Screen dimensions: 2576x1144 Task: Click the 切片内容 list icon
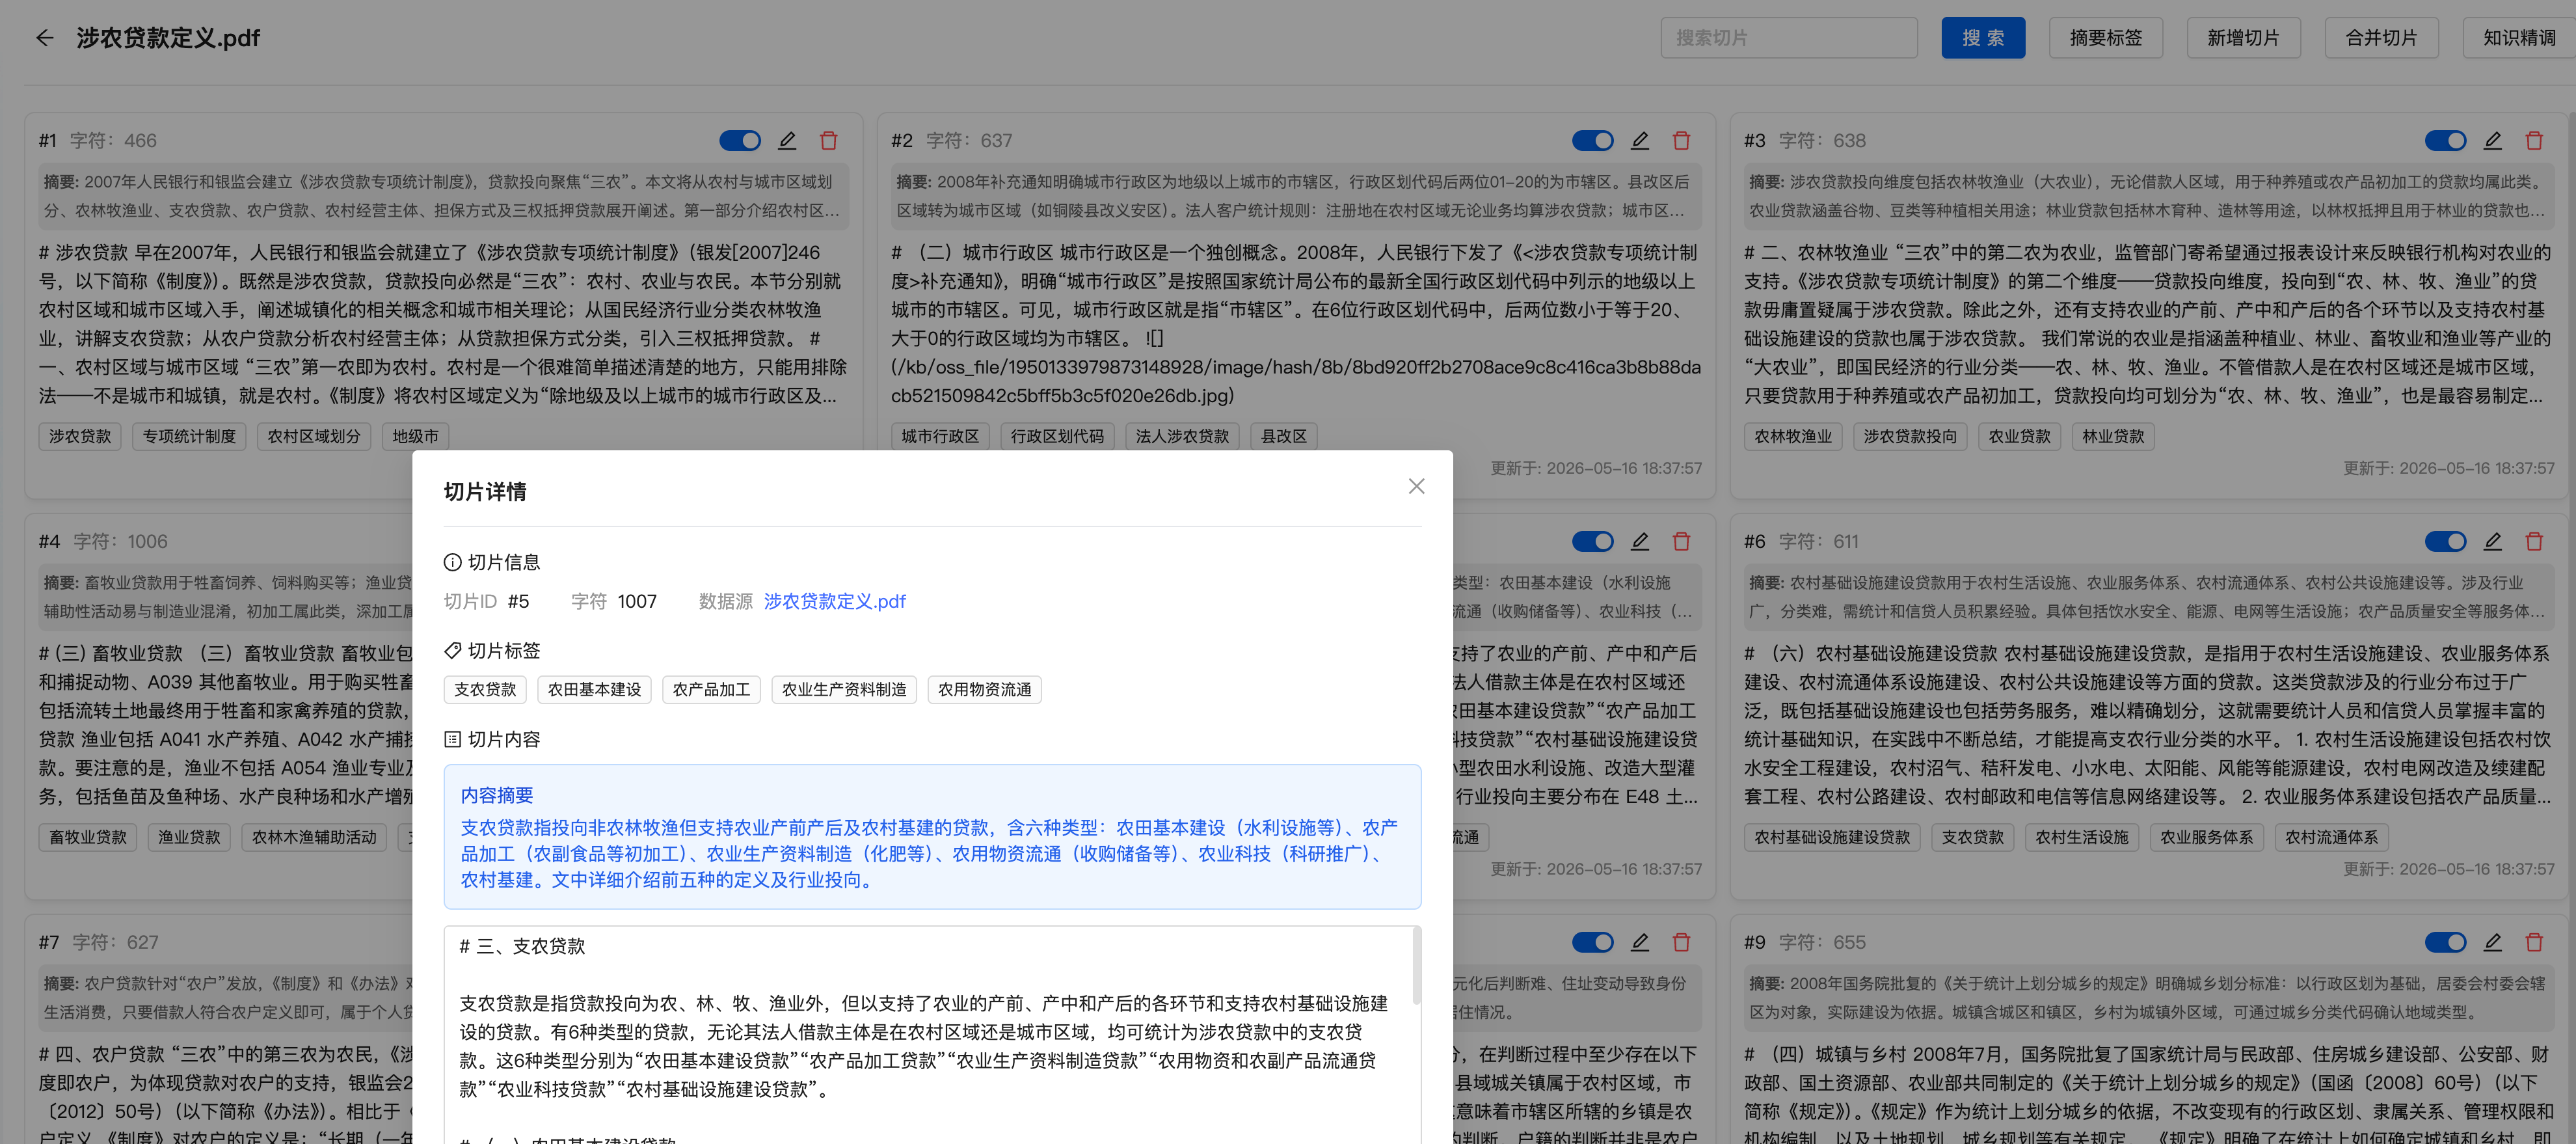pyautogui.click(x=452, y=740)
